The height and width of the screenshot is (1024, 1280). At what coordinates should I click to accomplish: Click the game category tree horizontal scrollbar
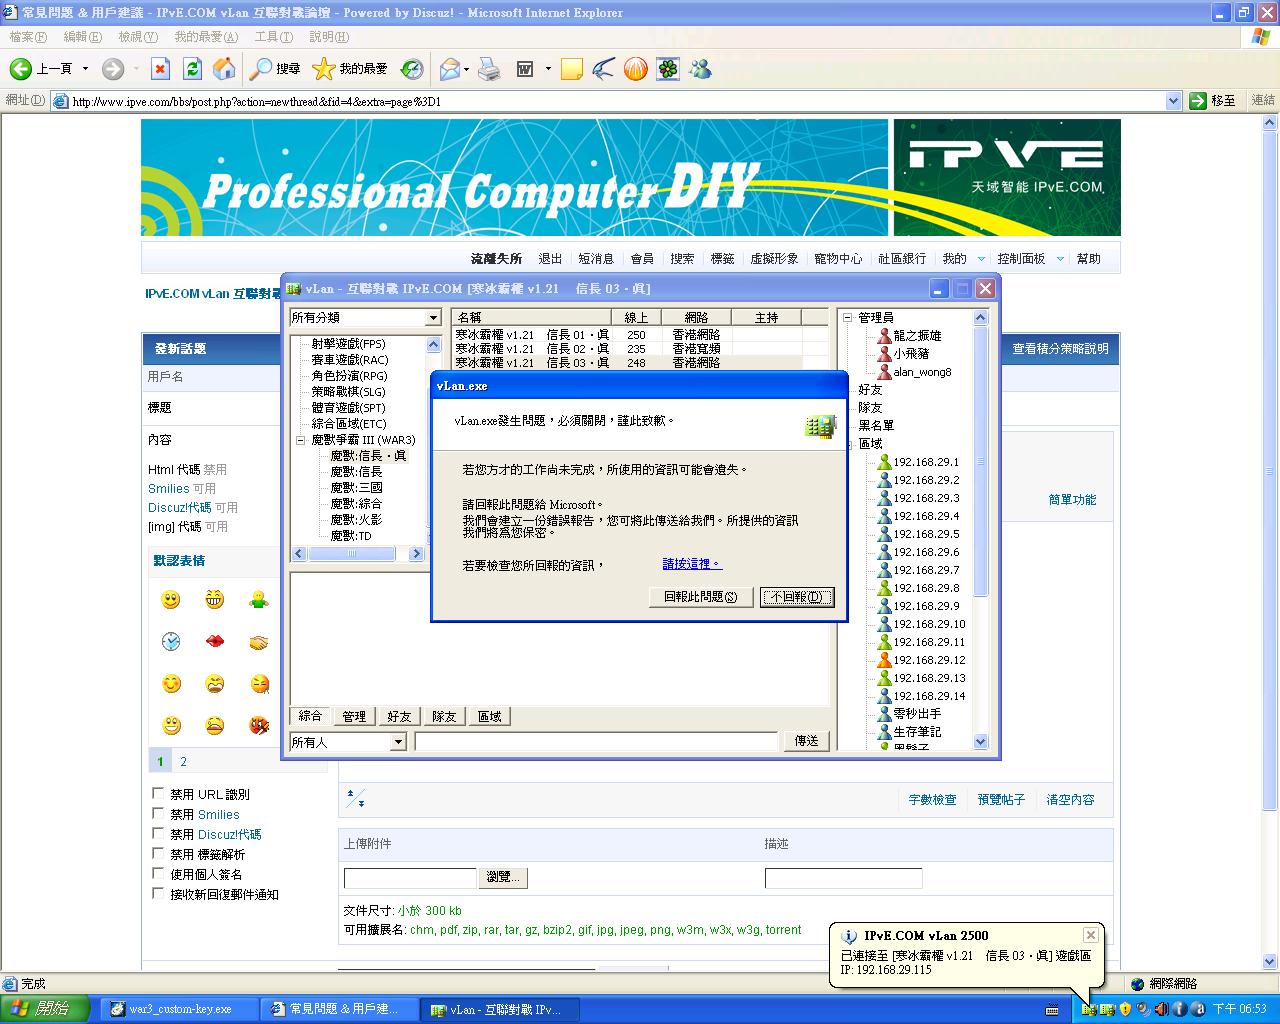(358, 554)
